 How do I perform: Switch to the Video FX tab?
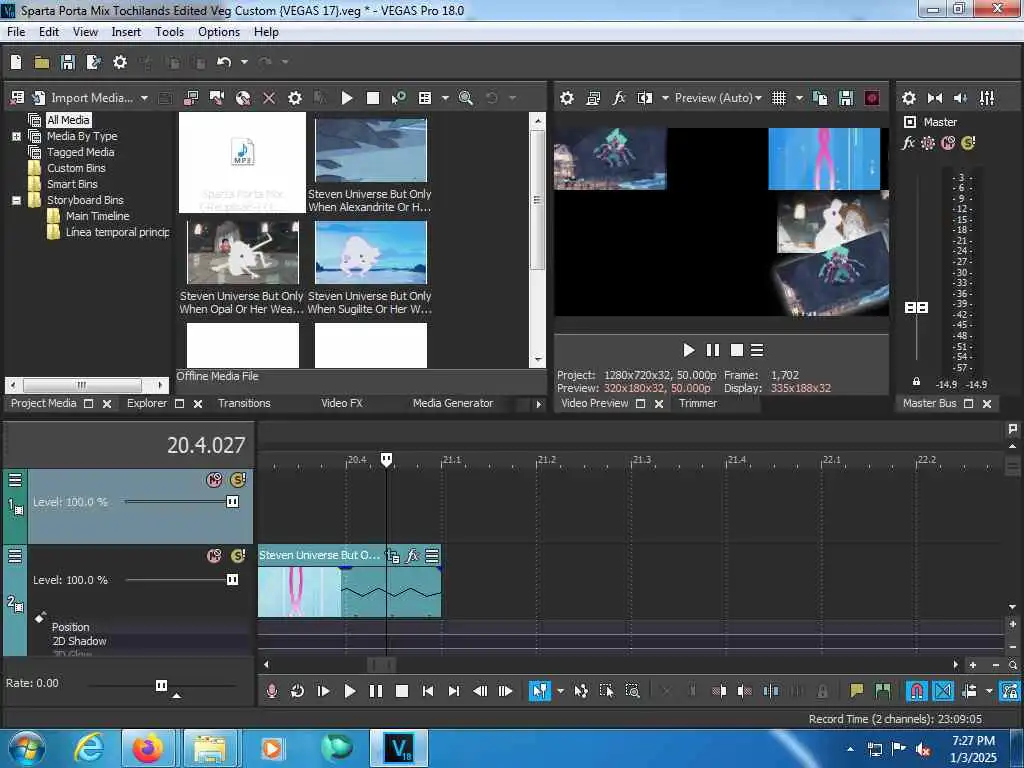click(x=342, y=404)
